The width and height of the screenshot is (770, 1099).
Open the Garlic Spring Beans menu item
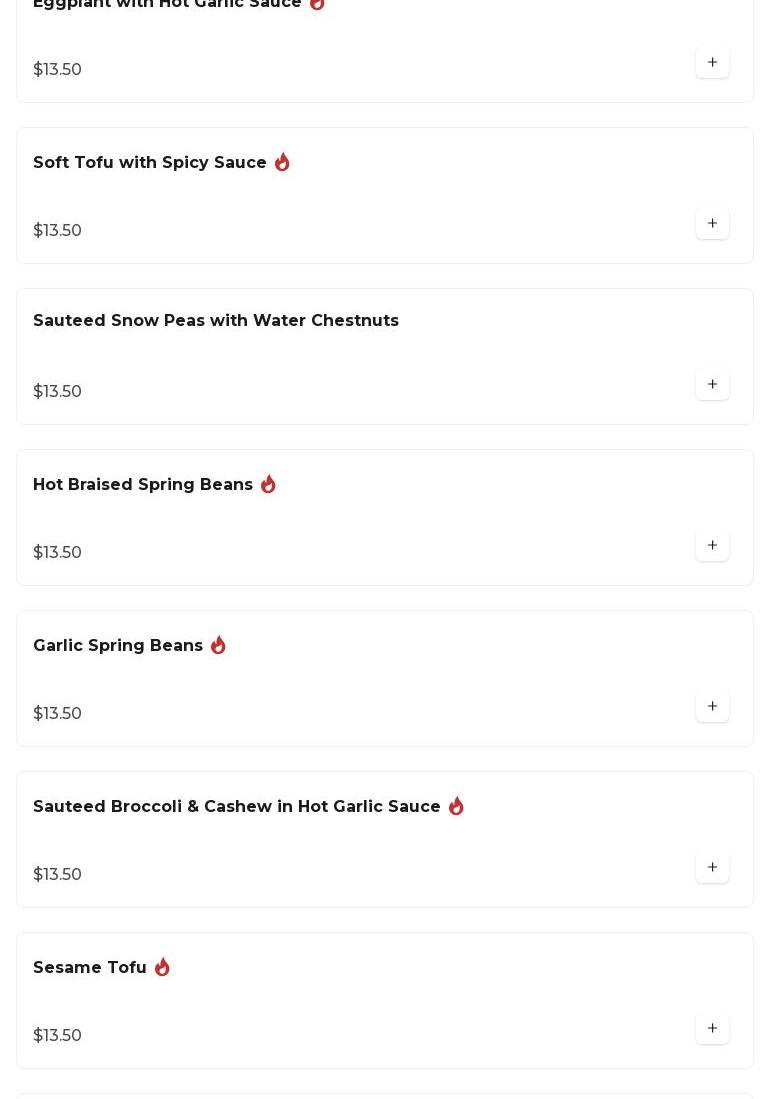click(x=118, y=646)
